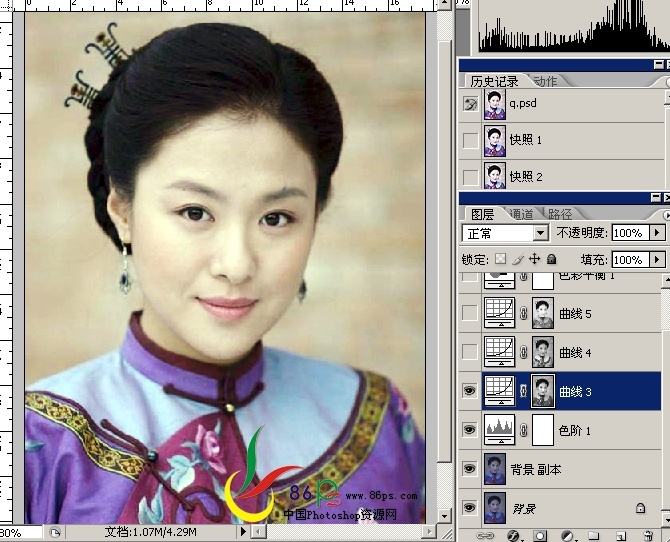Click the mask link chain on 色彩平衡 1
This screenshot has width=670, height=542.
click(523, 278)
